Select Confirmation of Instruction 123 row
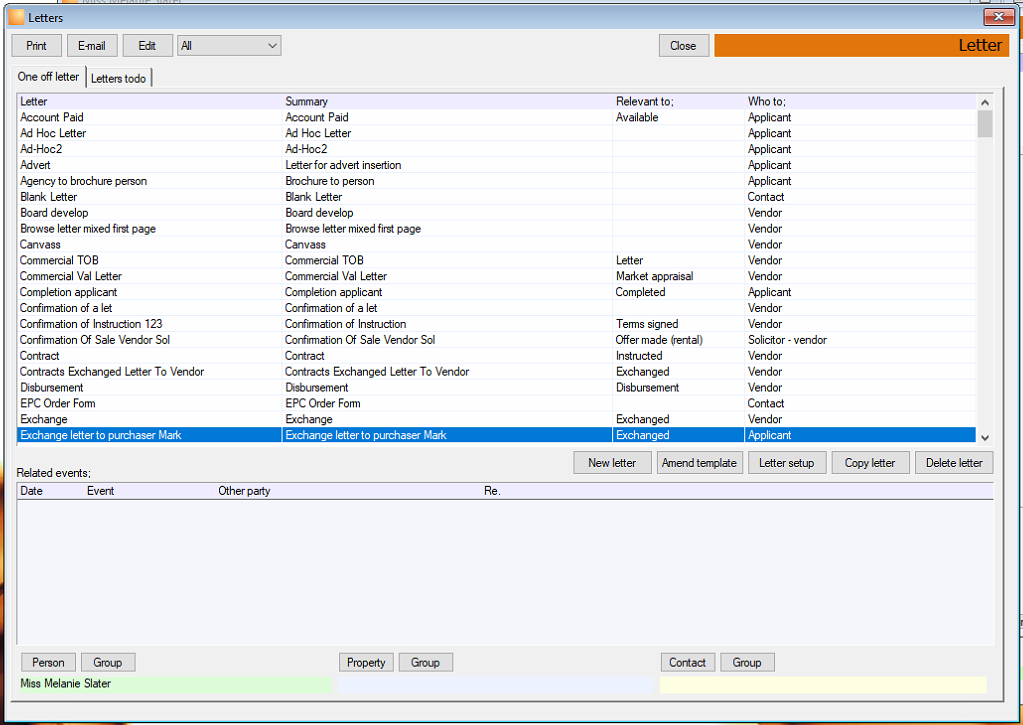The height and width of the screenshot is (725, 1023). [x=496, y=324]
